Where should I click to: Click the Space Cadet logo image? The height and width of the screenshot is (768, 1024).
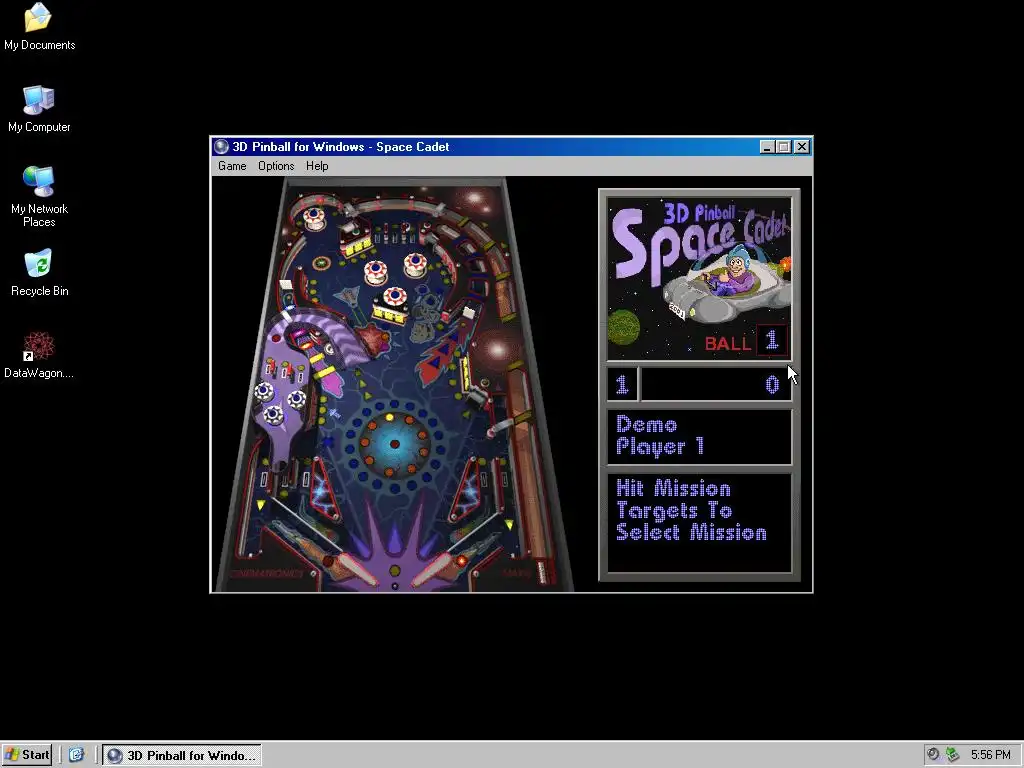tap(699, 279)
